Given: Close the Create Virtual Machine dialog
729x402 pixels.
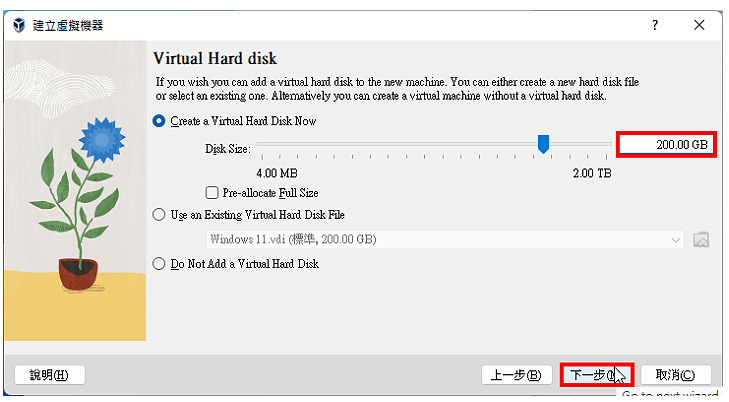Looking at the screenshot, I should coord(699,25).
